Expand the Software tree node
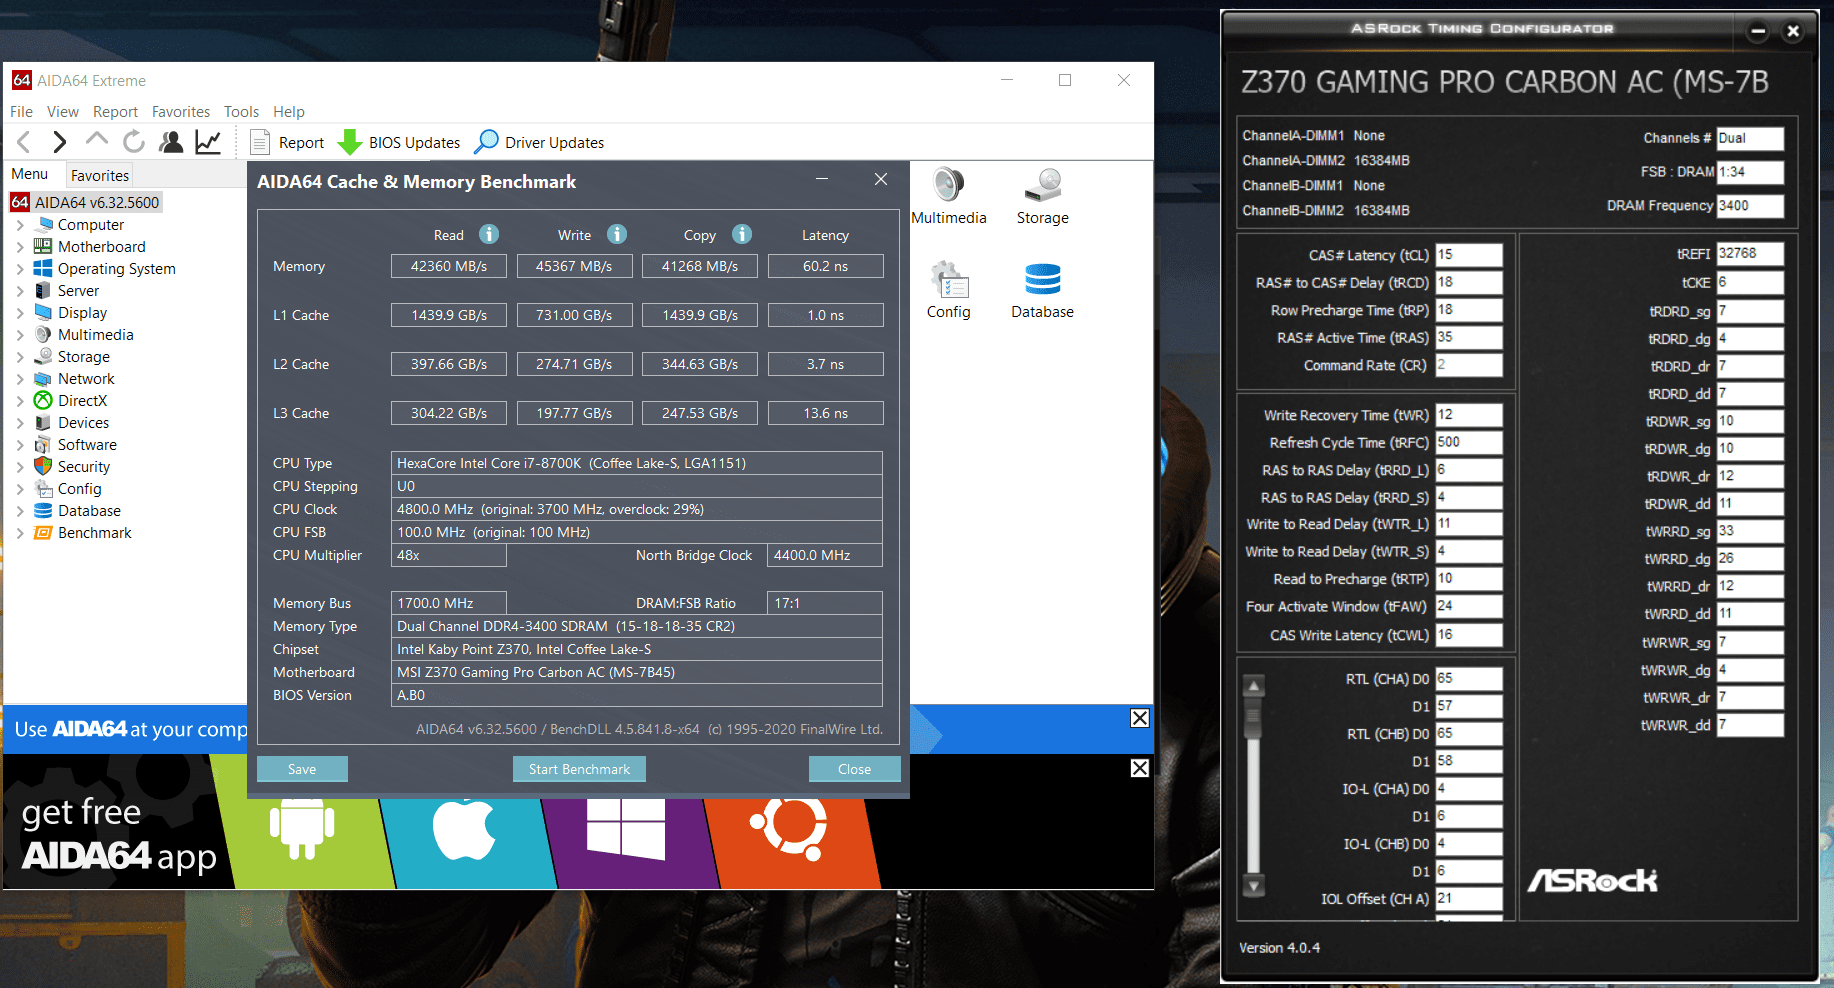 coord(20,445)
